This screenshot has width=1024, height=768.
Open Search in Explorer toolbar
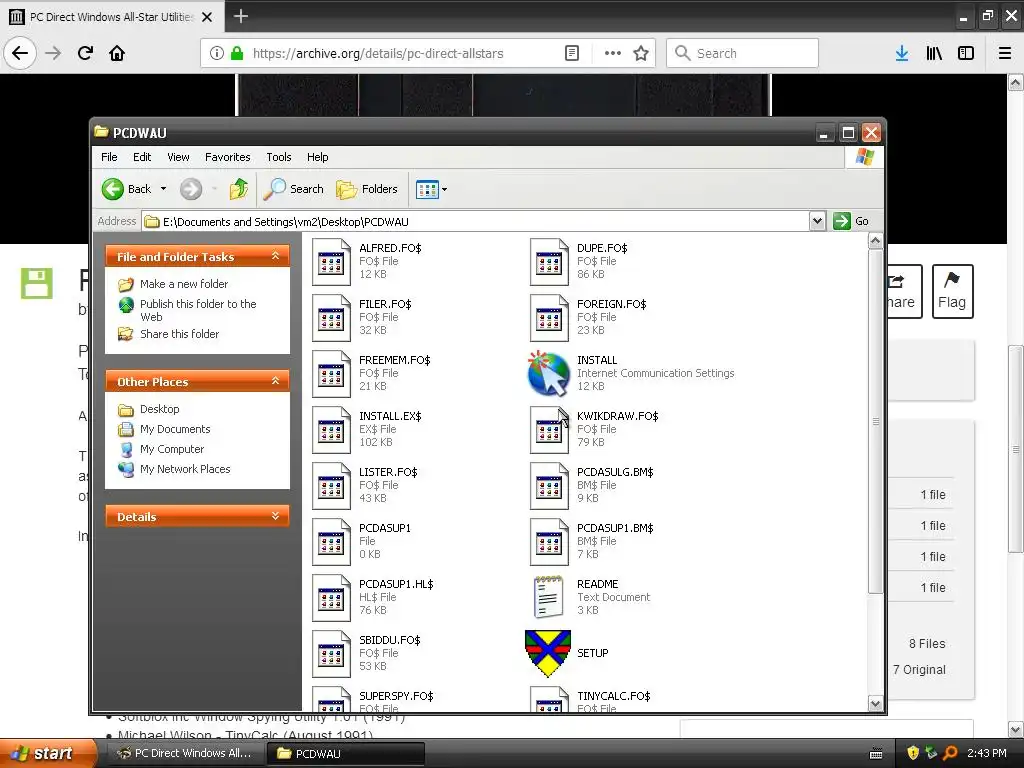point(294,189)
